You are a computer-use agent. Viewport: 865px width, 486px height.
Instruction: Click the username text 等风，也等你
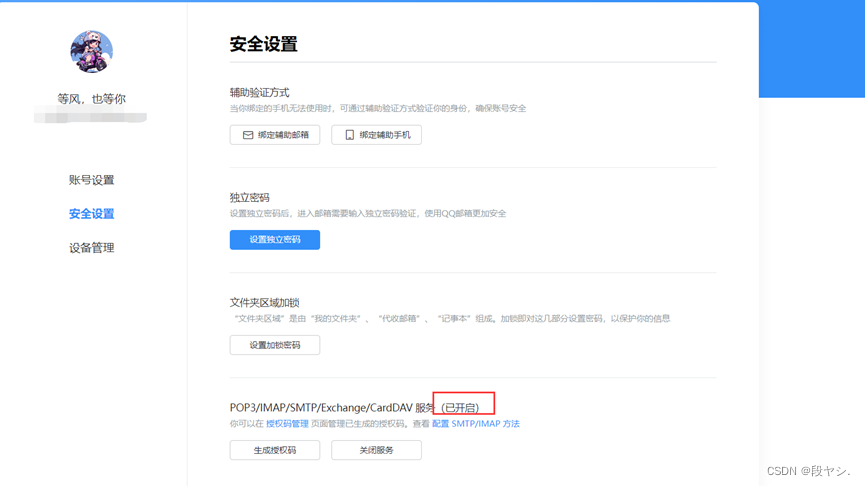coord(92,99)
